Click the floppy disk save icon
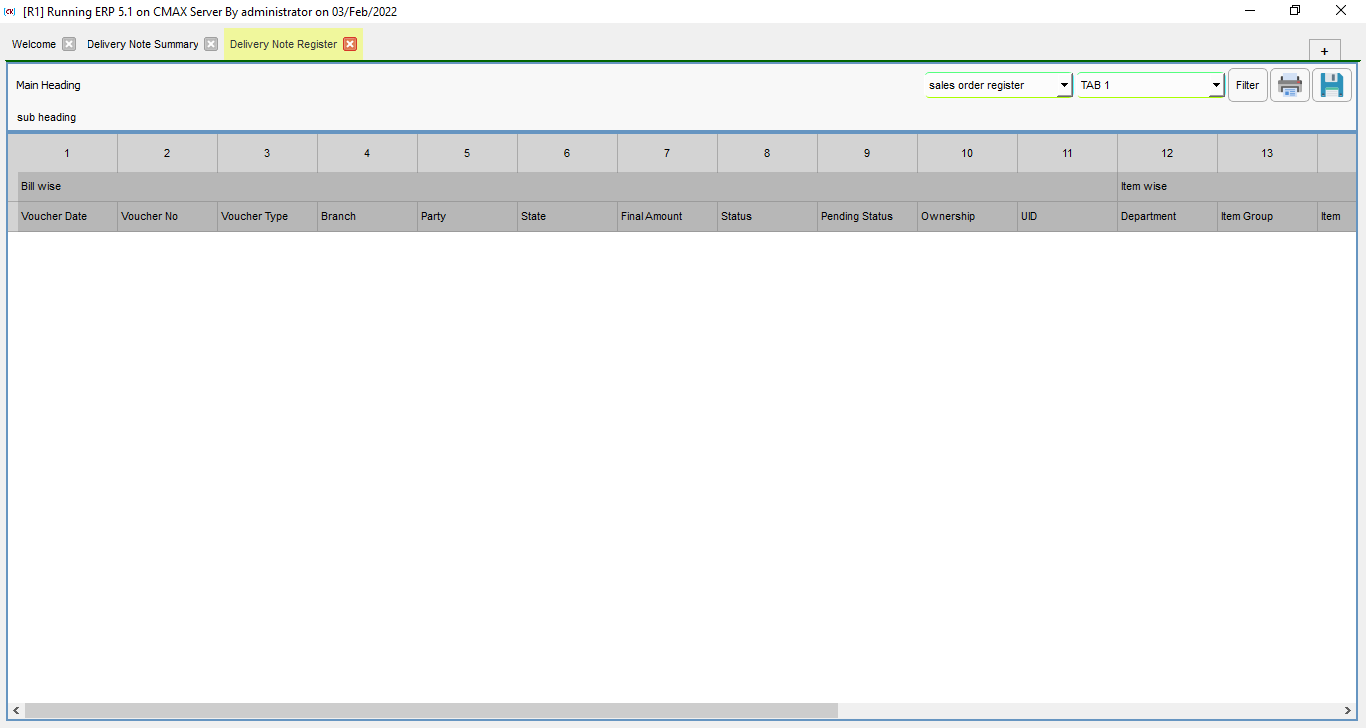Viewport: 1366px width, 728px height. pyautogui.click(x=1331, y=85)
